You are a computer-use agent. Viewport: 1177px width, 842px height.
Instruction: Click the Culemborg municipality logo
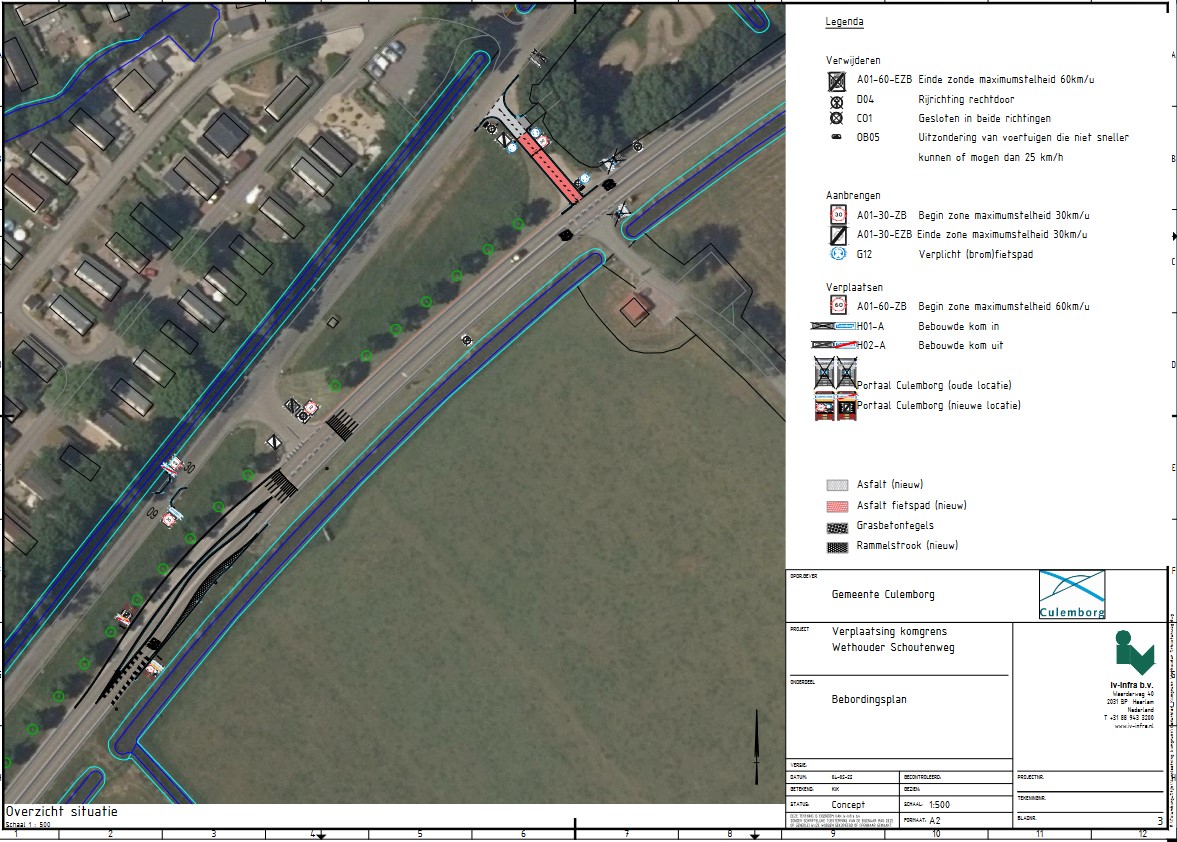click(1072, 595)
